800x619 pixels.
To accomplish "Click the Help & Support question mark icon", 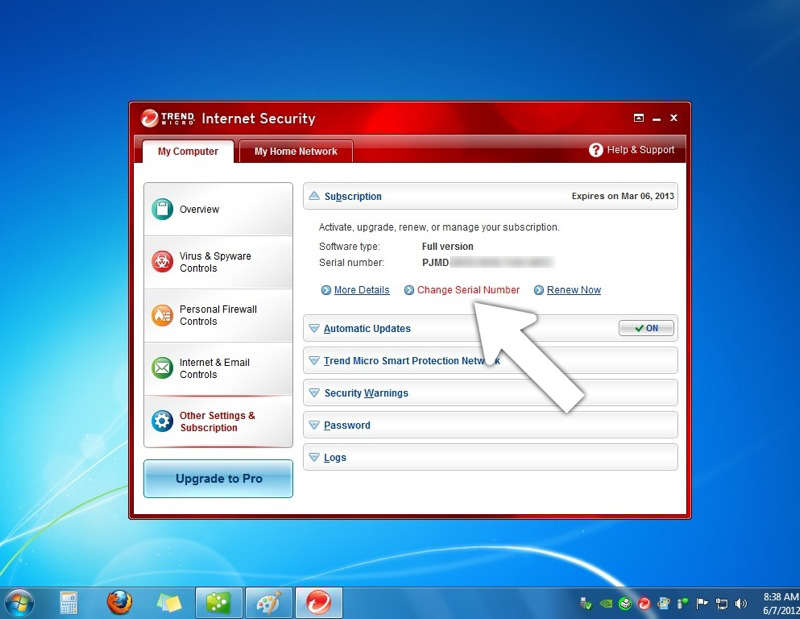I will click(x=595, y=150).
